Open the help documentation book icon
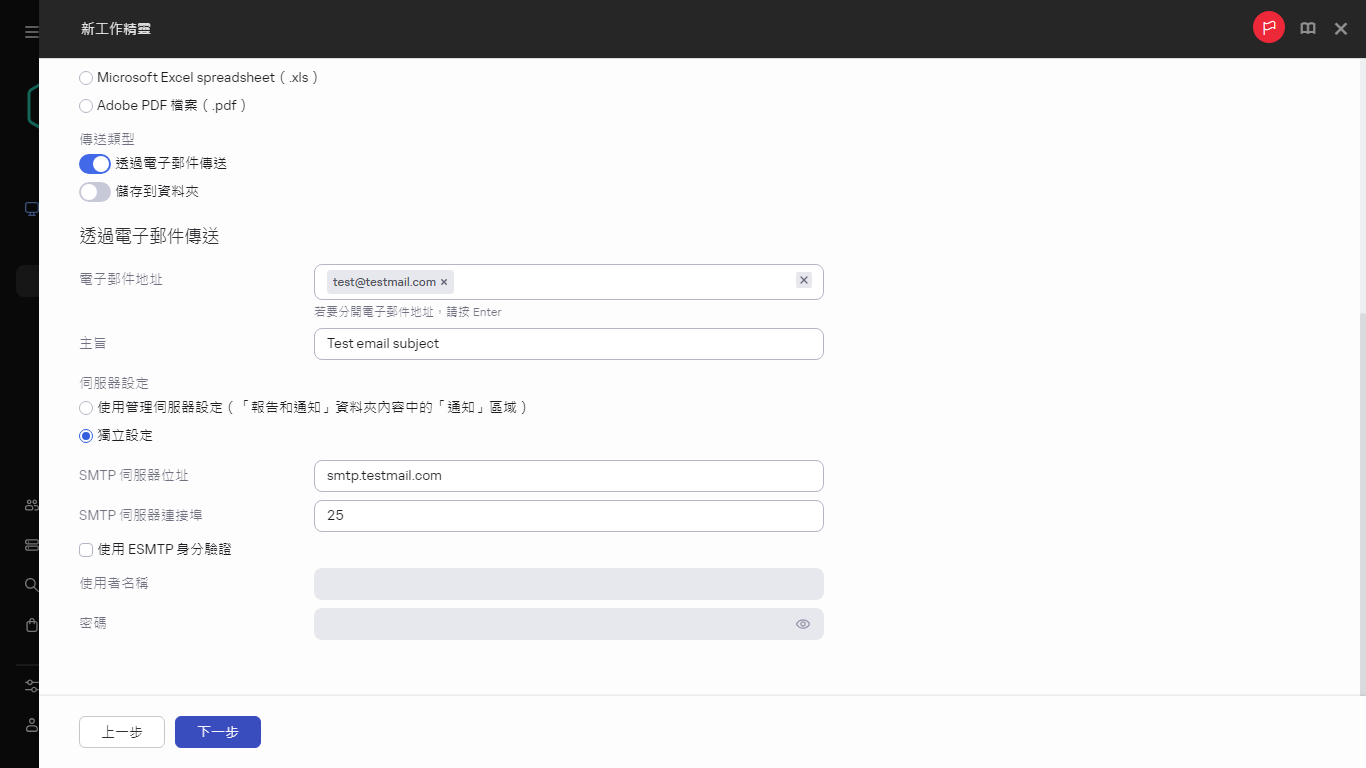Screen dimensions: 1366x768 coord(1307,28)
